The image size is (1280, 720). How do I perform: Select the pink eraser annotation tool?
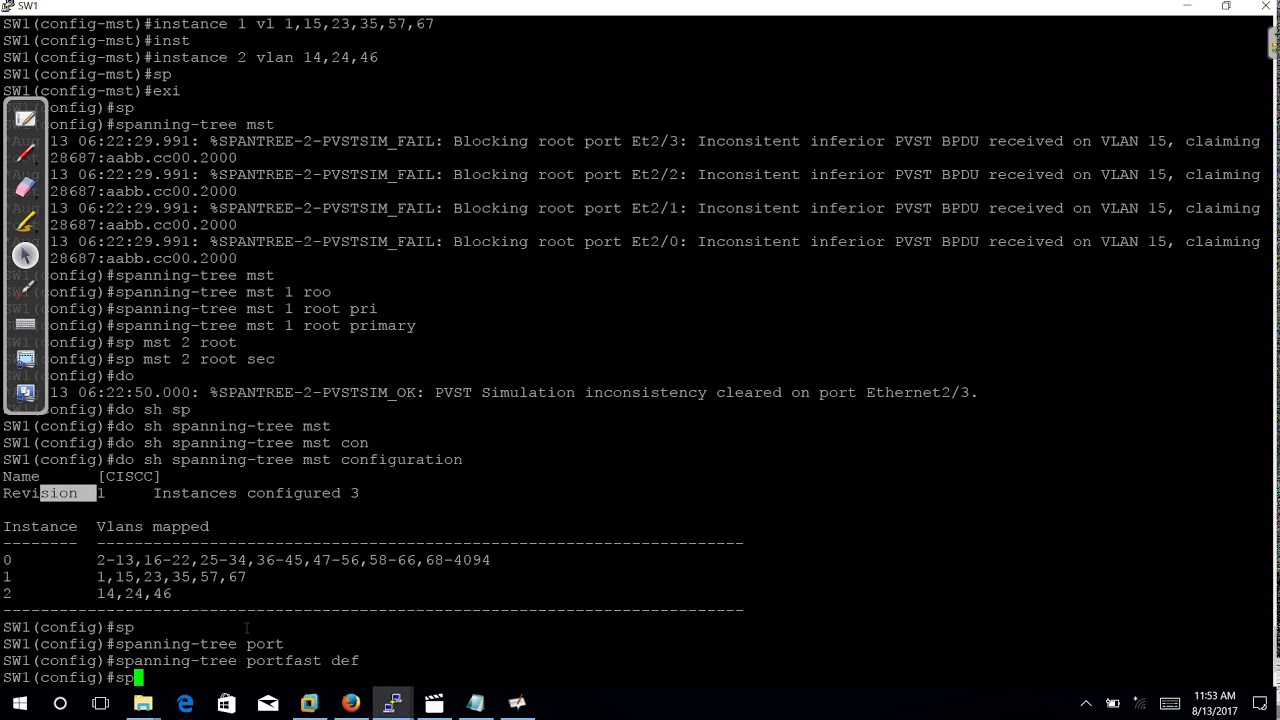26,187
